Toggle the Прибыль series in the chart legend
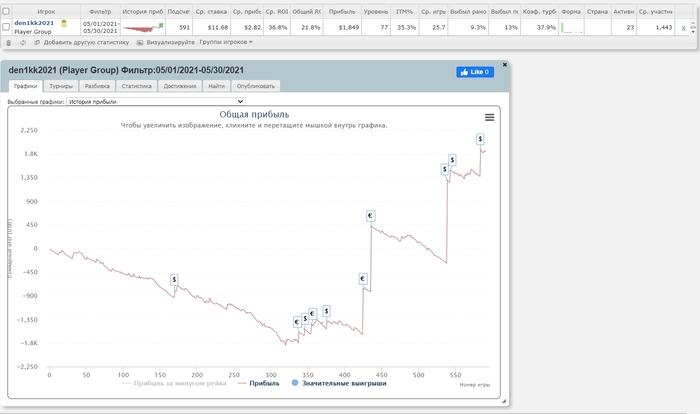Image resolution: width=700 pixels, height=414 pixels. click(x=259, y=383)
